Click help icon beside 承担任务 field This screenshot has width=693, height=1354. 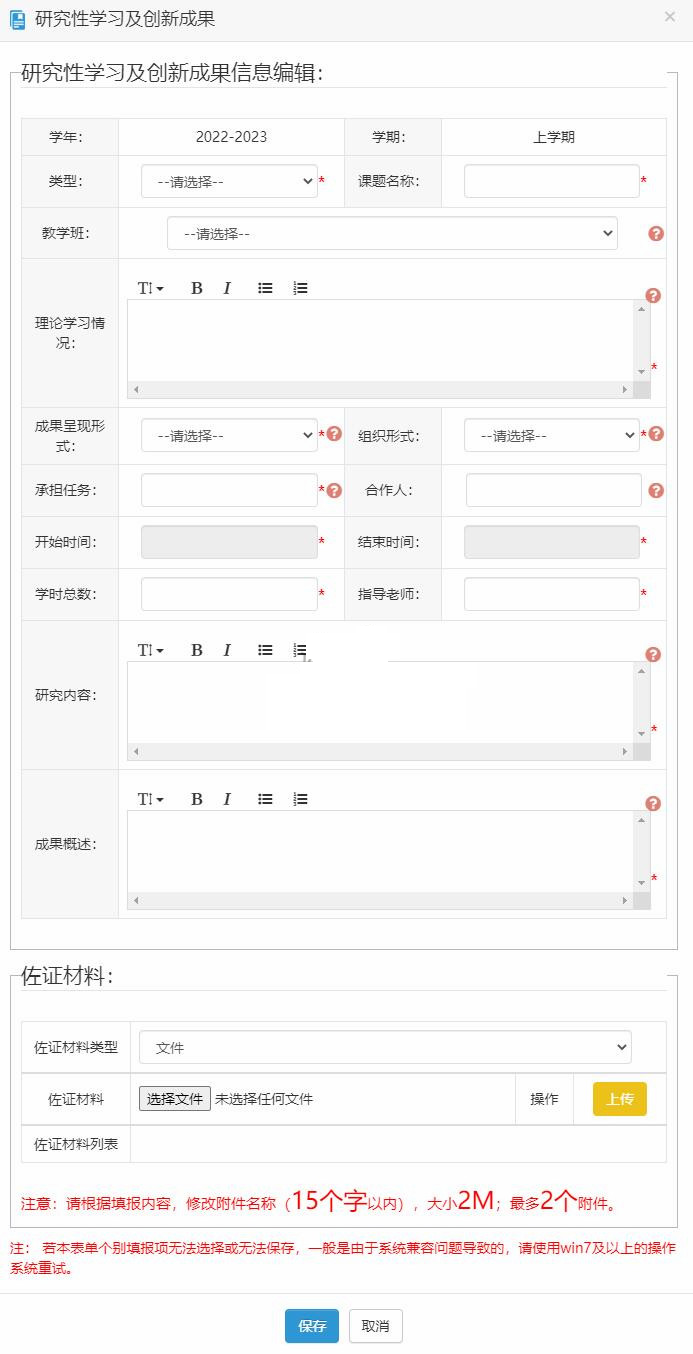pos(334,490)
